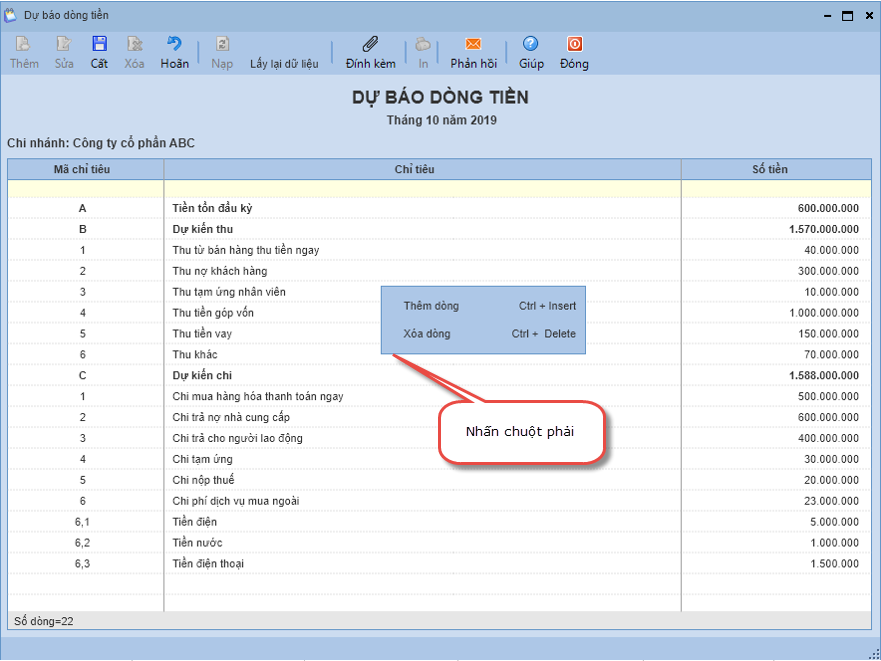Click the Số tiền column header
Image resolution: width=881 pixels, height=661 pixels.
(770, 169)
